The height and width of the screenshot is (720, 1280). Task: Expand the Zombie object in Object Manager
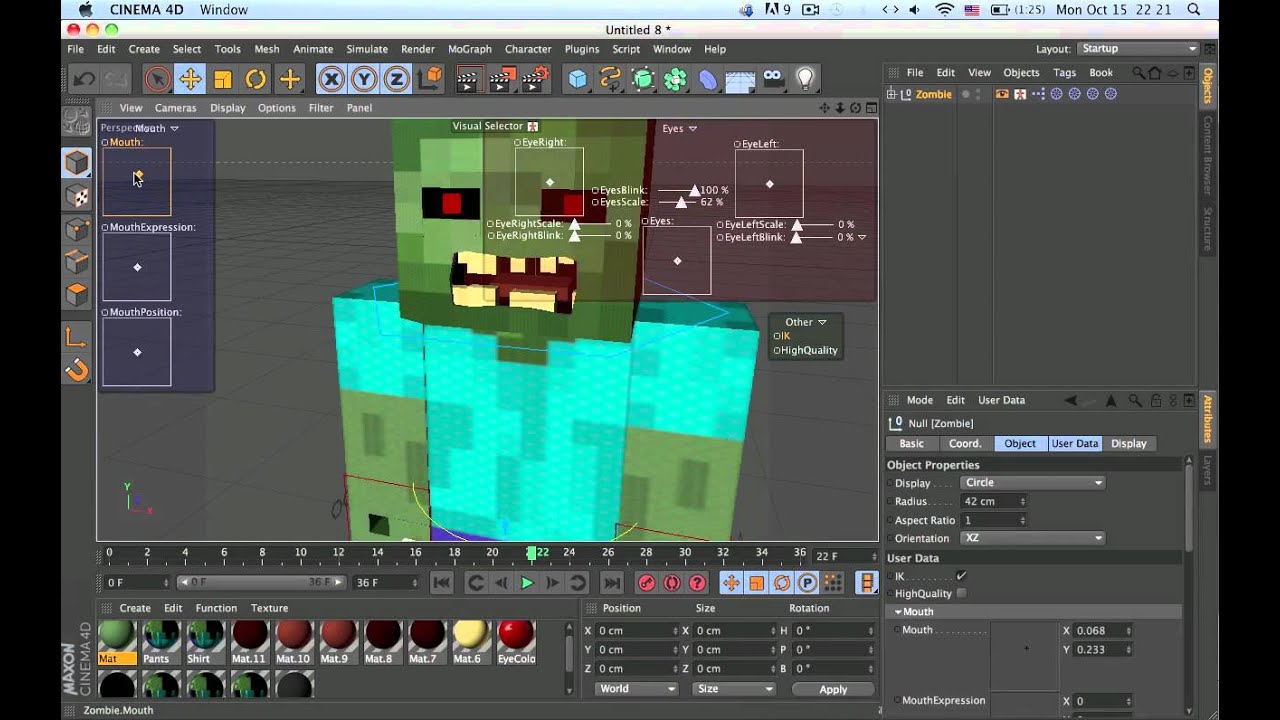(891, 94)
